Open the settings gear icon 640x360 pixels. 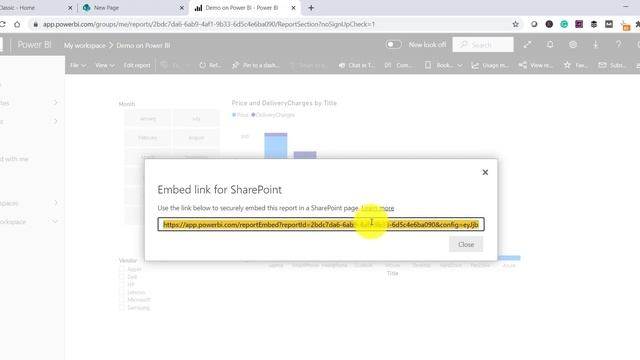573,44
